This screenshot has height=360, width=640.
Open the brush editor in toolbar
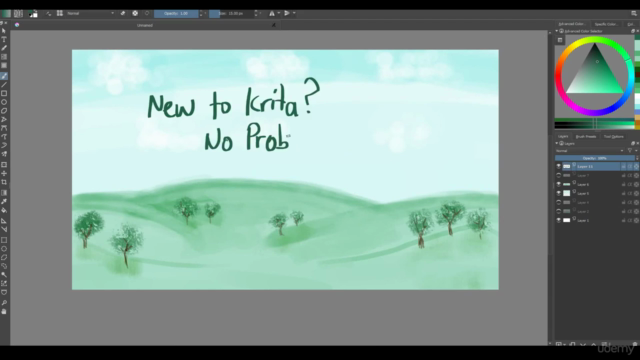tap(49, 13)
